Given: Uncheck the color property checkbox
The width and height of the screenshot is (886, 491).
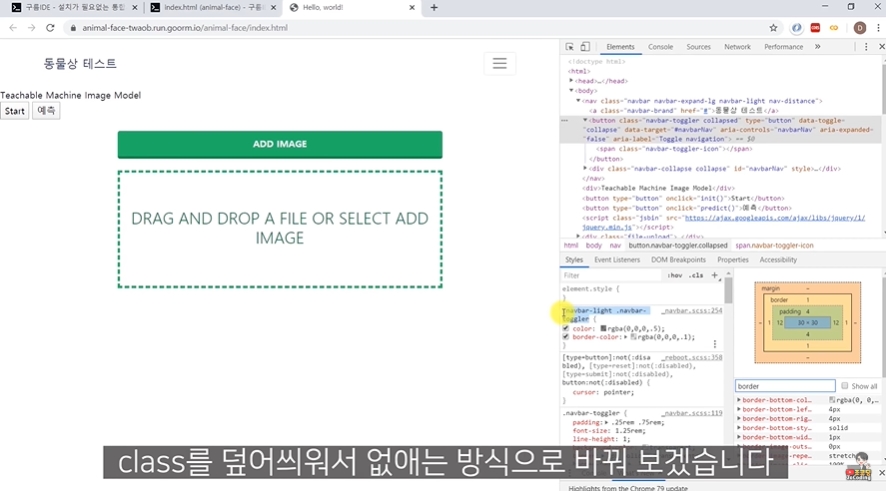Looking at the screenshot, I should click(x=566, y=328).
